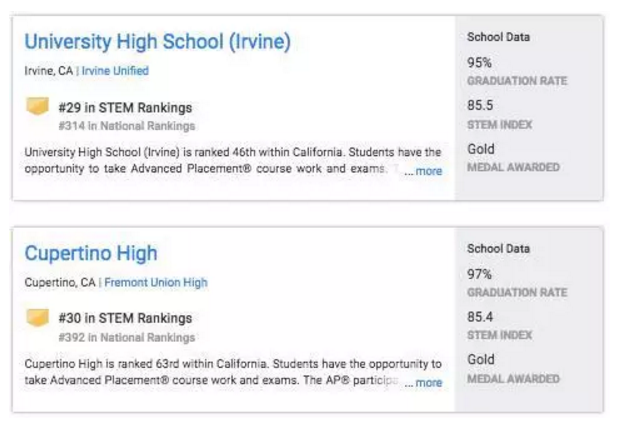
Task: Select the #30 in STEM Rankings text
Action: (x=125, y=319)
